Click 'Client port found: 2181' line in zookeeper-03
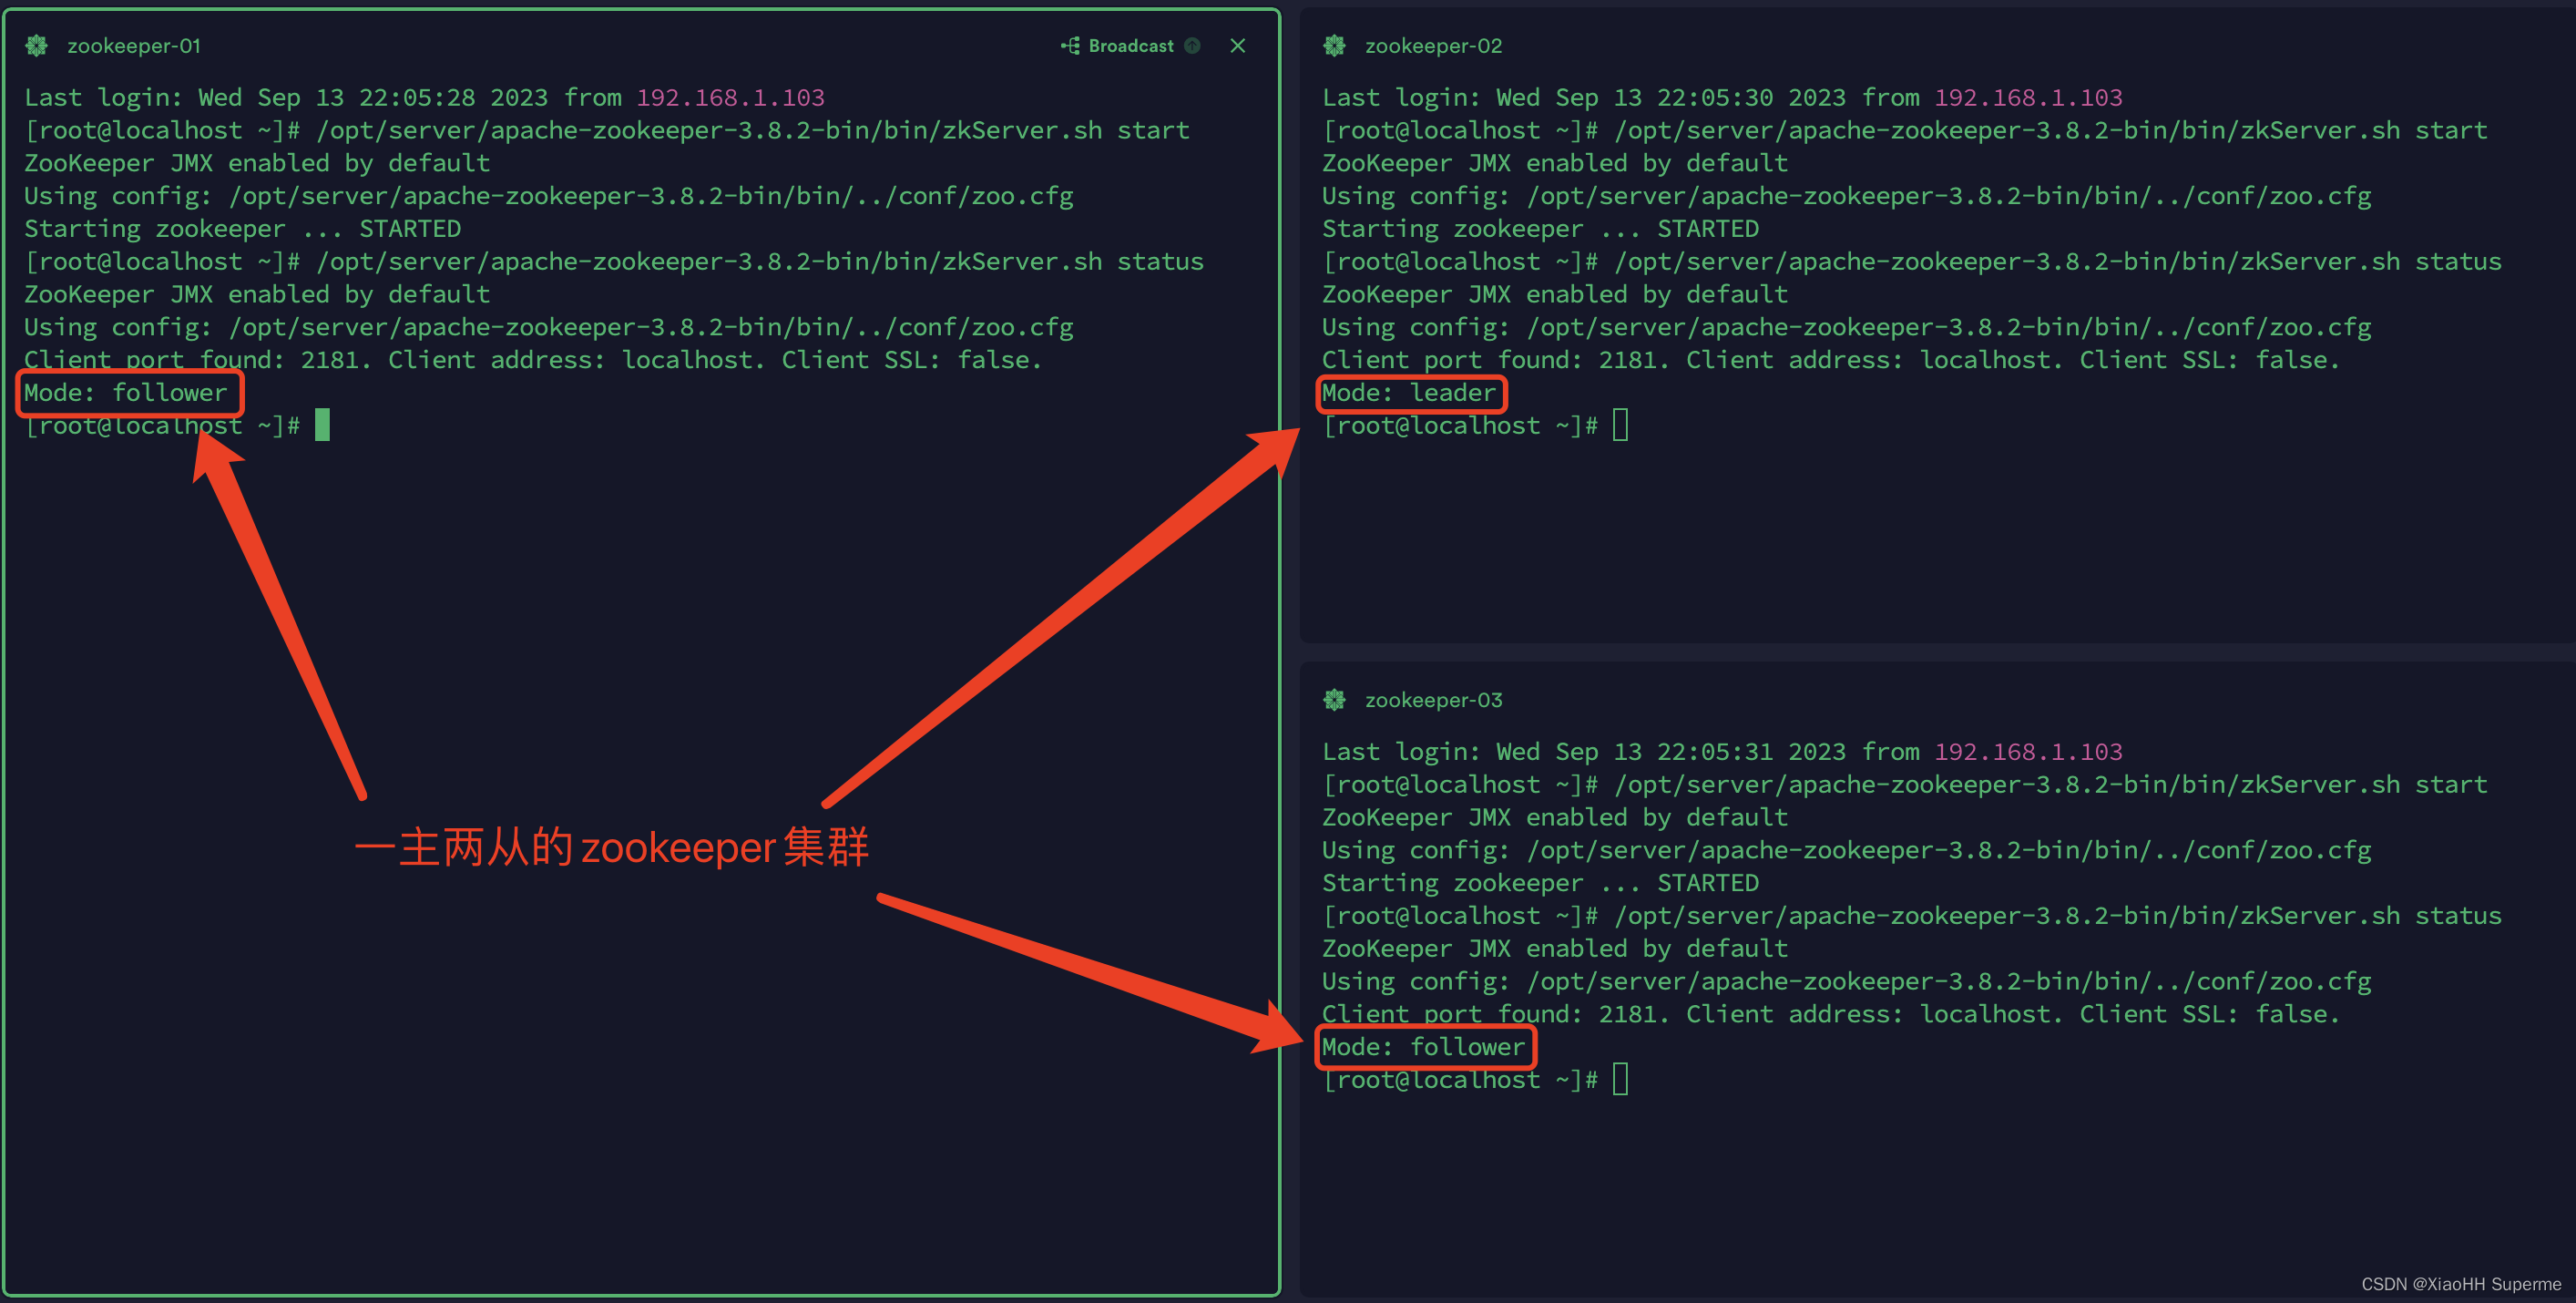Image resolution: width=2576 pixels, height=1303 pixels. point(1832,1014)
